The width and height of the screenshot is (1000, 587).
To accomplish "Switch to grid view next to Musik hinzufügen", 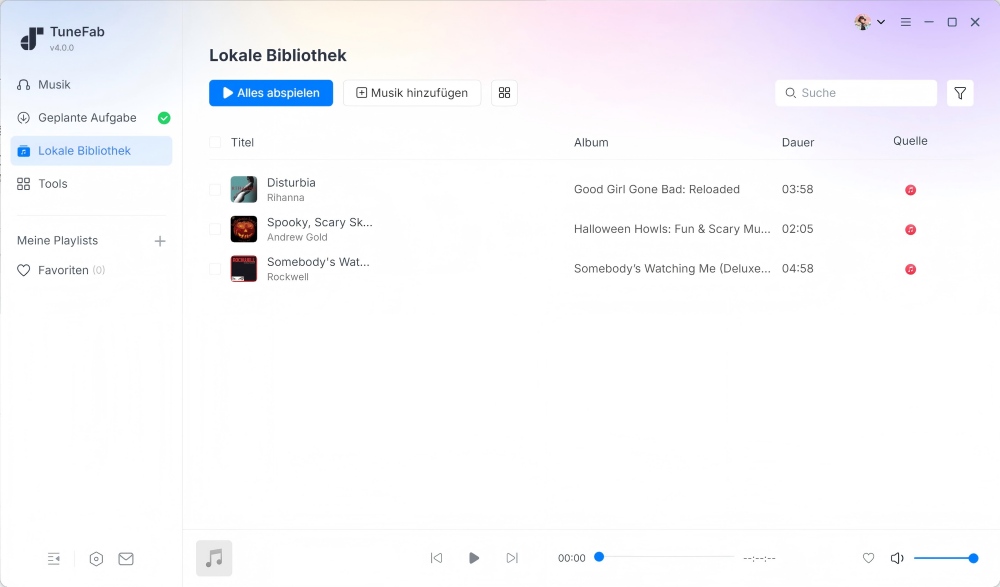I will (504, 92).
